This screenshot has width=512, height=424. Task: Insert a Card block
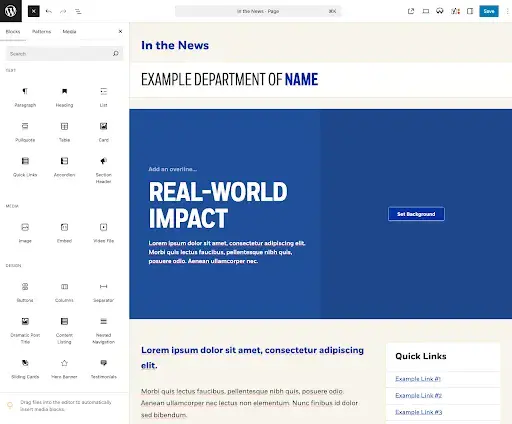pos(104,132)
